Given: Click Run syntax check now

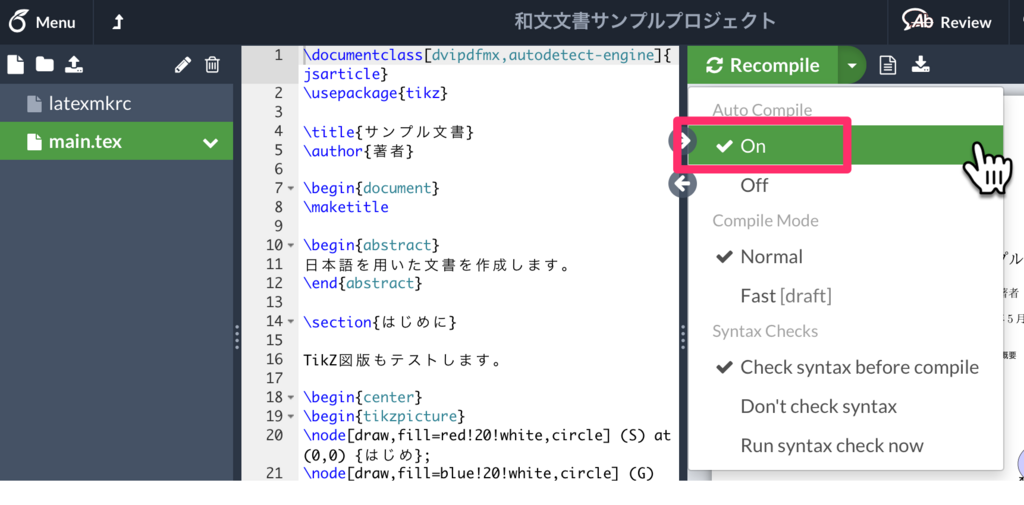Looking at the screenshot, I should pos(845,446).
